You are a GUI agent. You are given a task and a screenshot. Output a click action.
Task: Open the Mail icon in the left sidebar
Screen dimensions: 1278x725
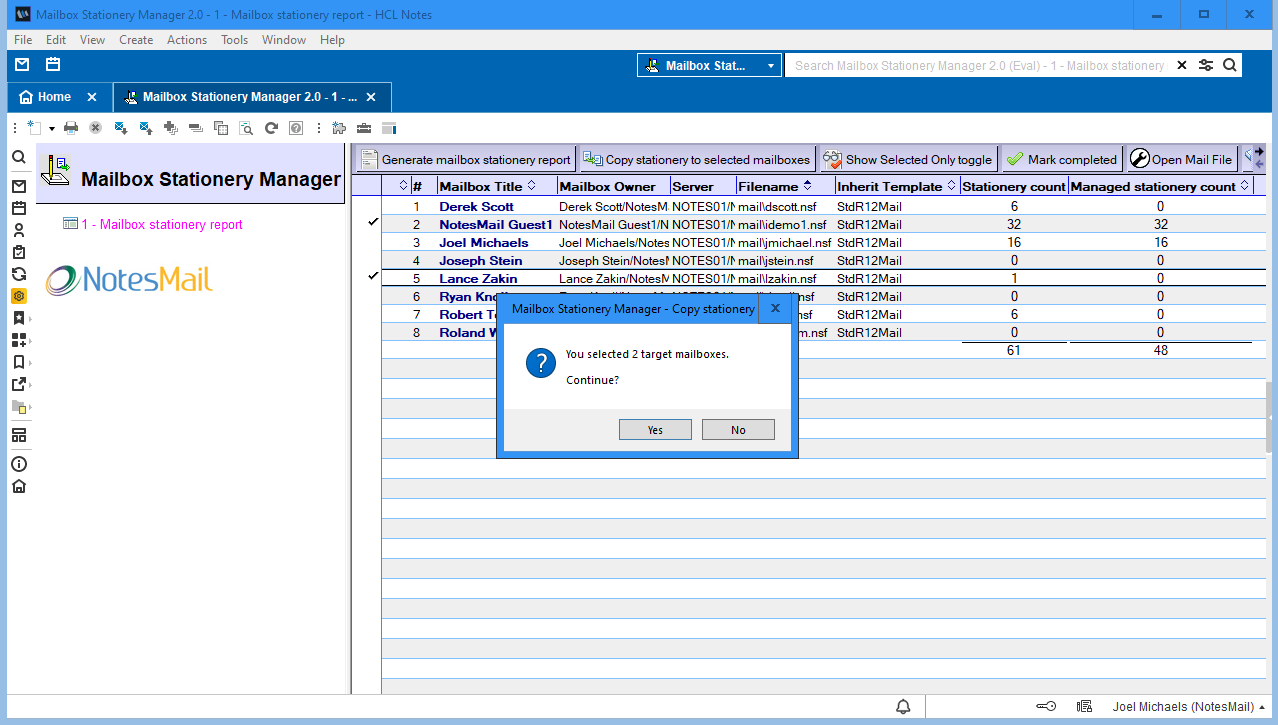[x=18, y=187]
